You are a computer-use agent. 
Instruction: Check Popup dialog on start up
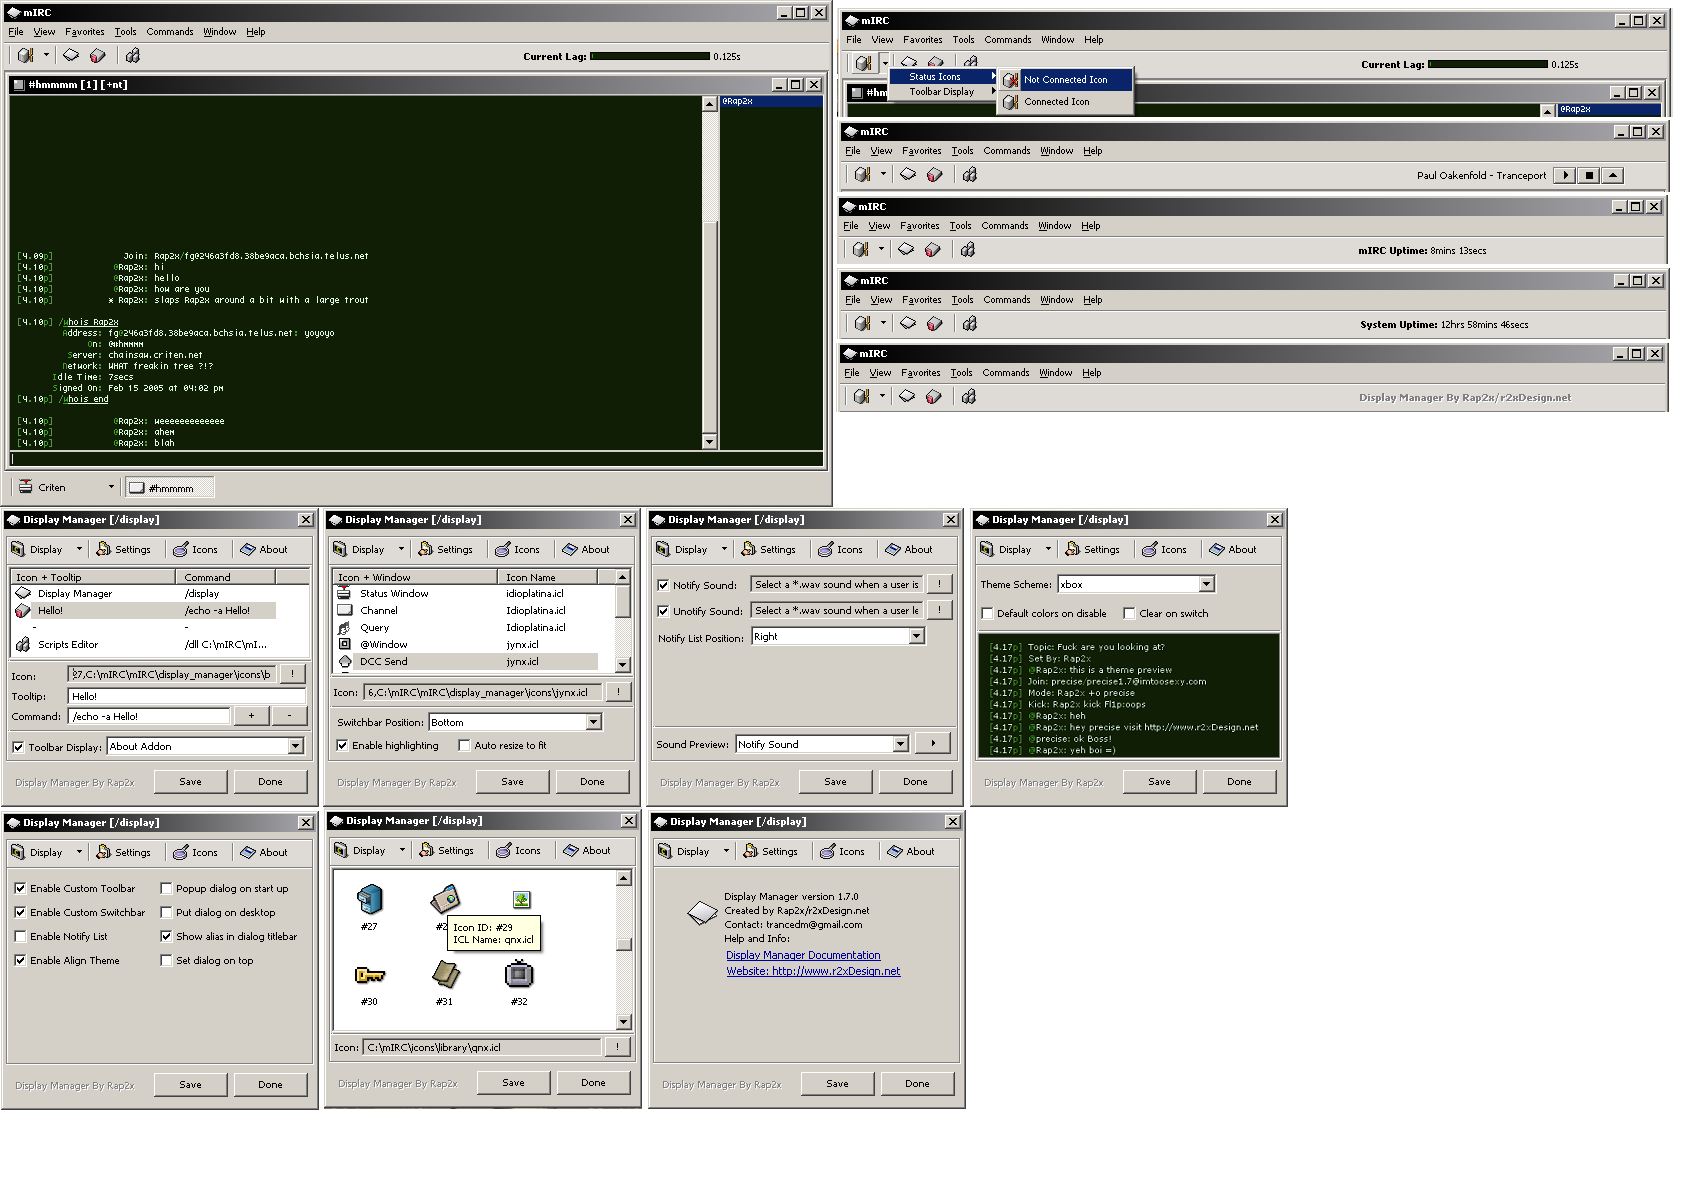point(166,888)
